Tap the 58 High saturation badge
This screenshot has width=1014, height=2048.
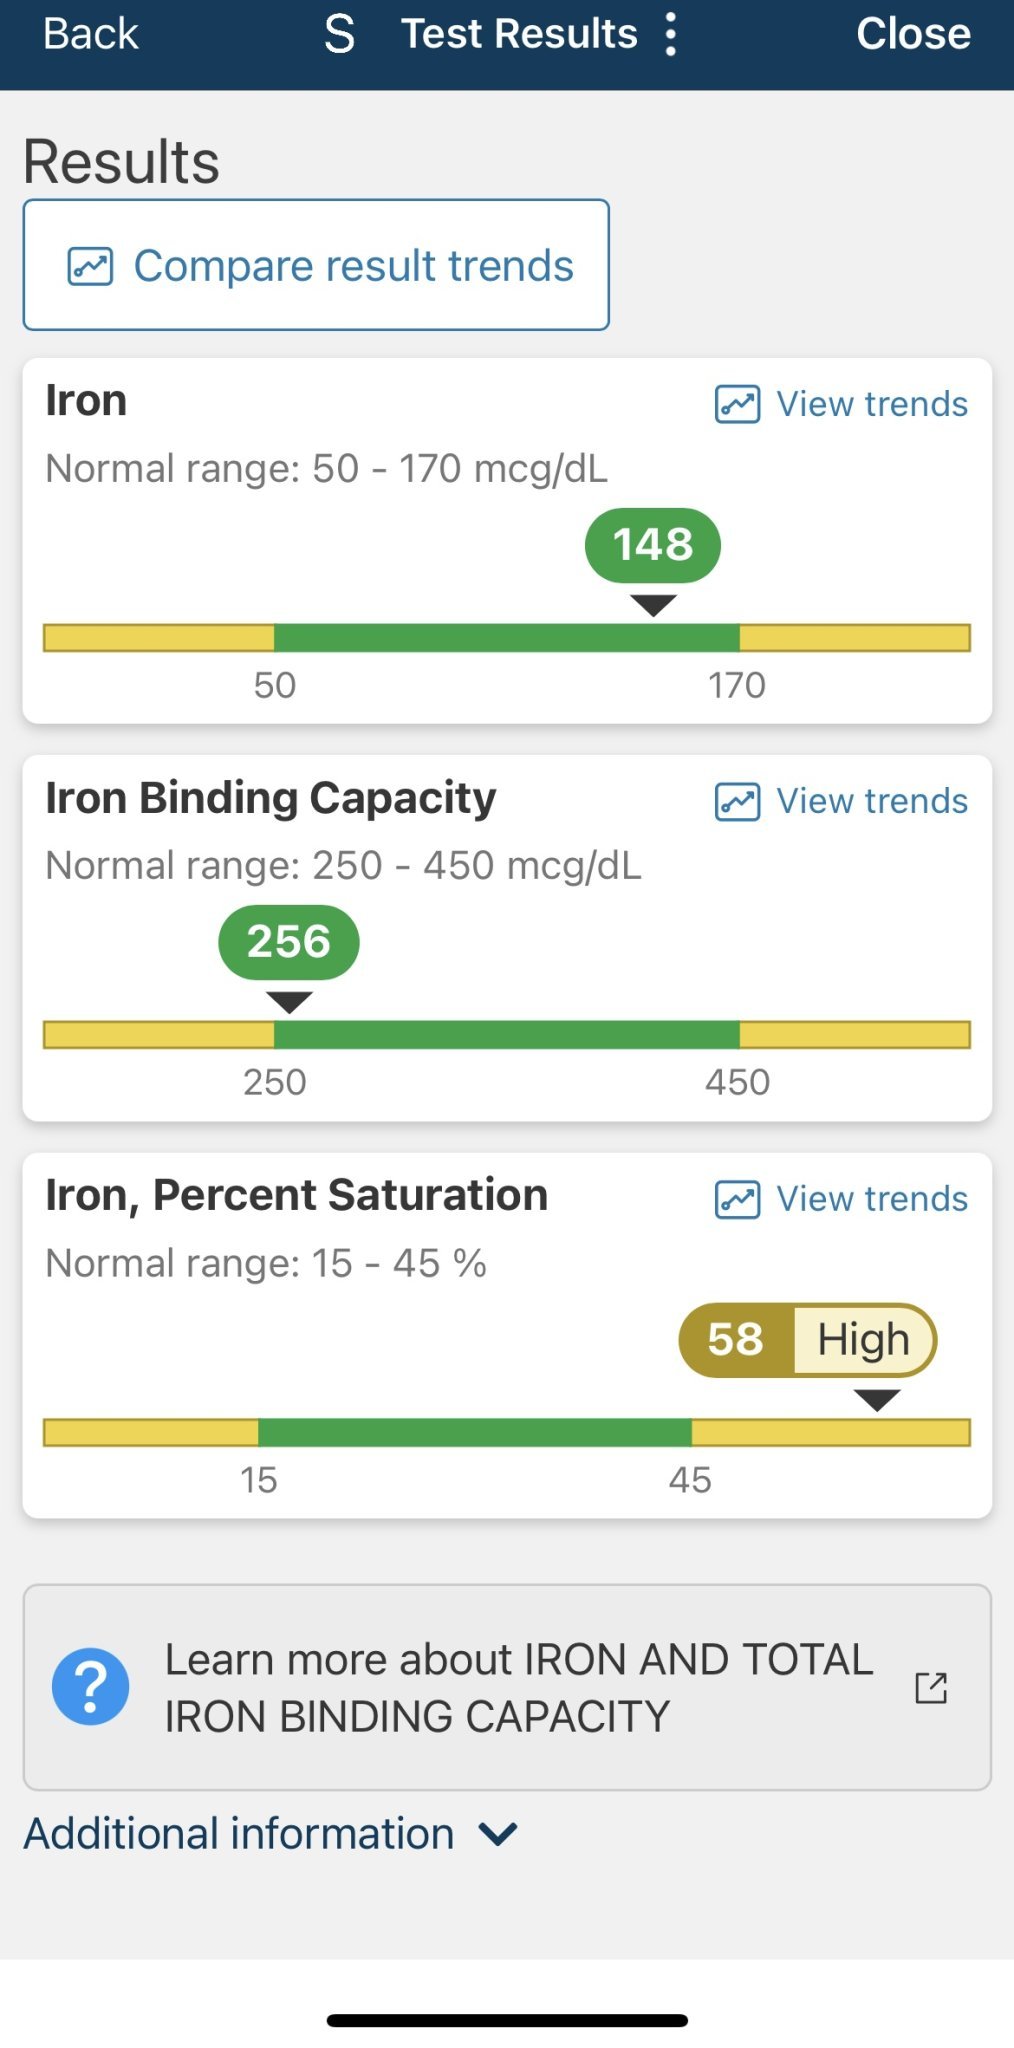pyautogui.click(x=807, y=1340)
